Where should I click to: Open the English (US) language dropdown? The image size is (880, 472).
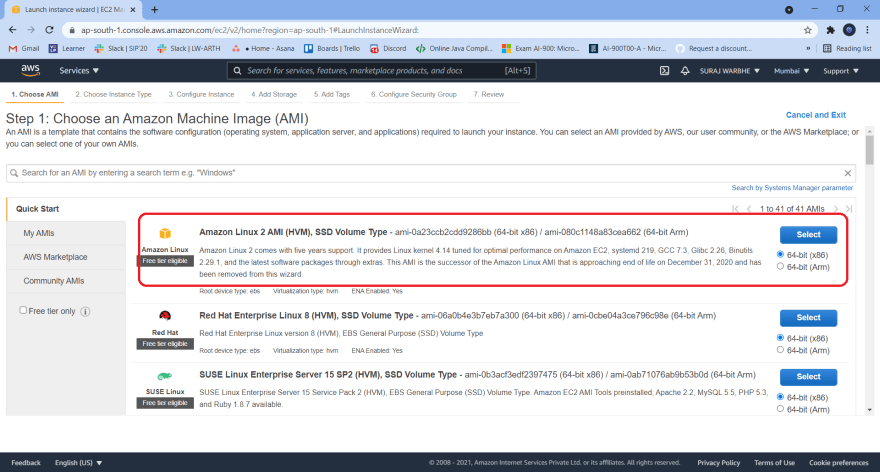[x=79, y=463]
